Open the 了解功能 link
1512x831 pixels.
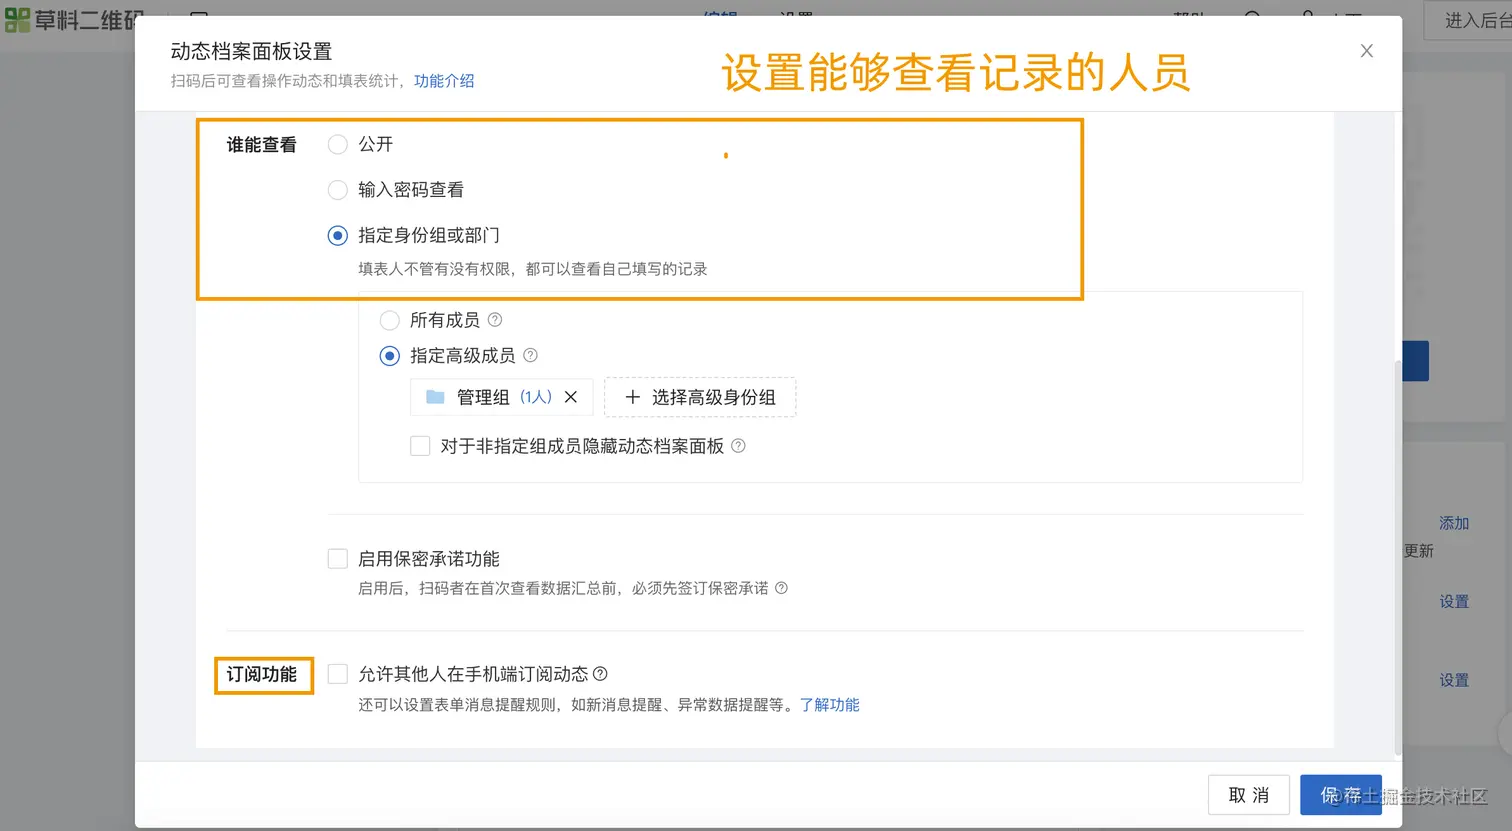[830, 705]
